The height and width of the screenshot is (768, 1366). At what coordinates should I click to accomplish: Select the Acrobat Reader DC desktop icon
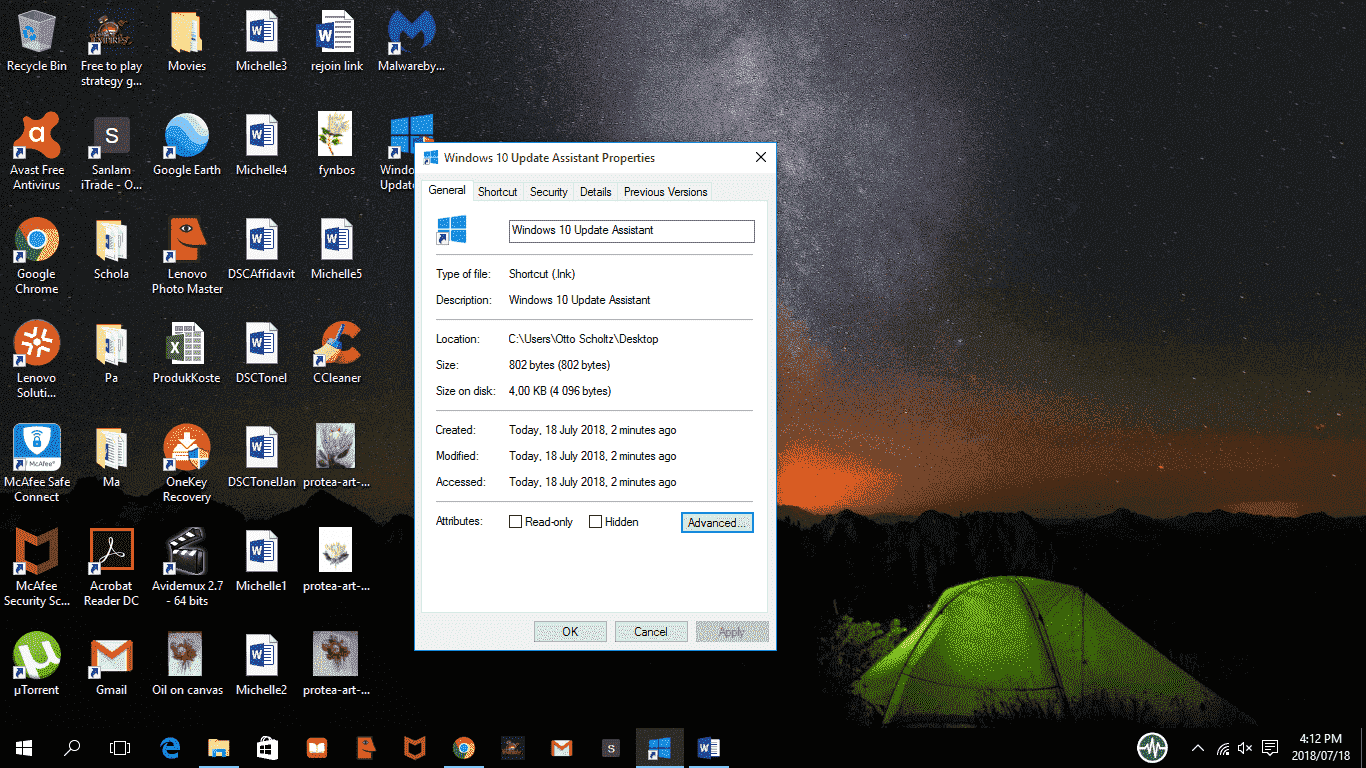tap(111, 568)
